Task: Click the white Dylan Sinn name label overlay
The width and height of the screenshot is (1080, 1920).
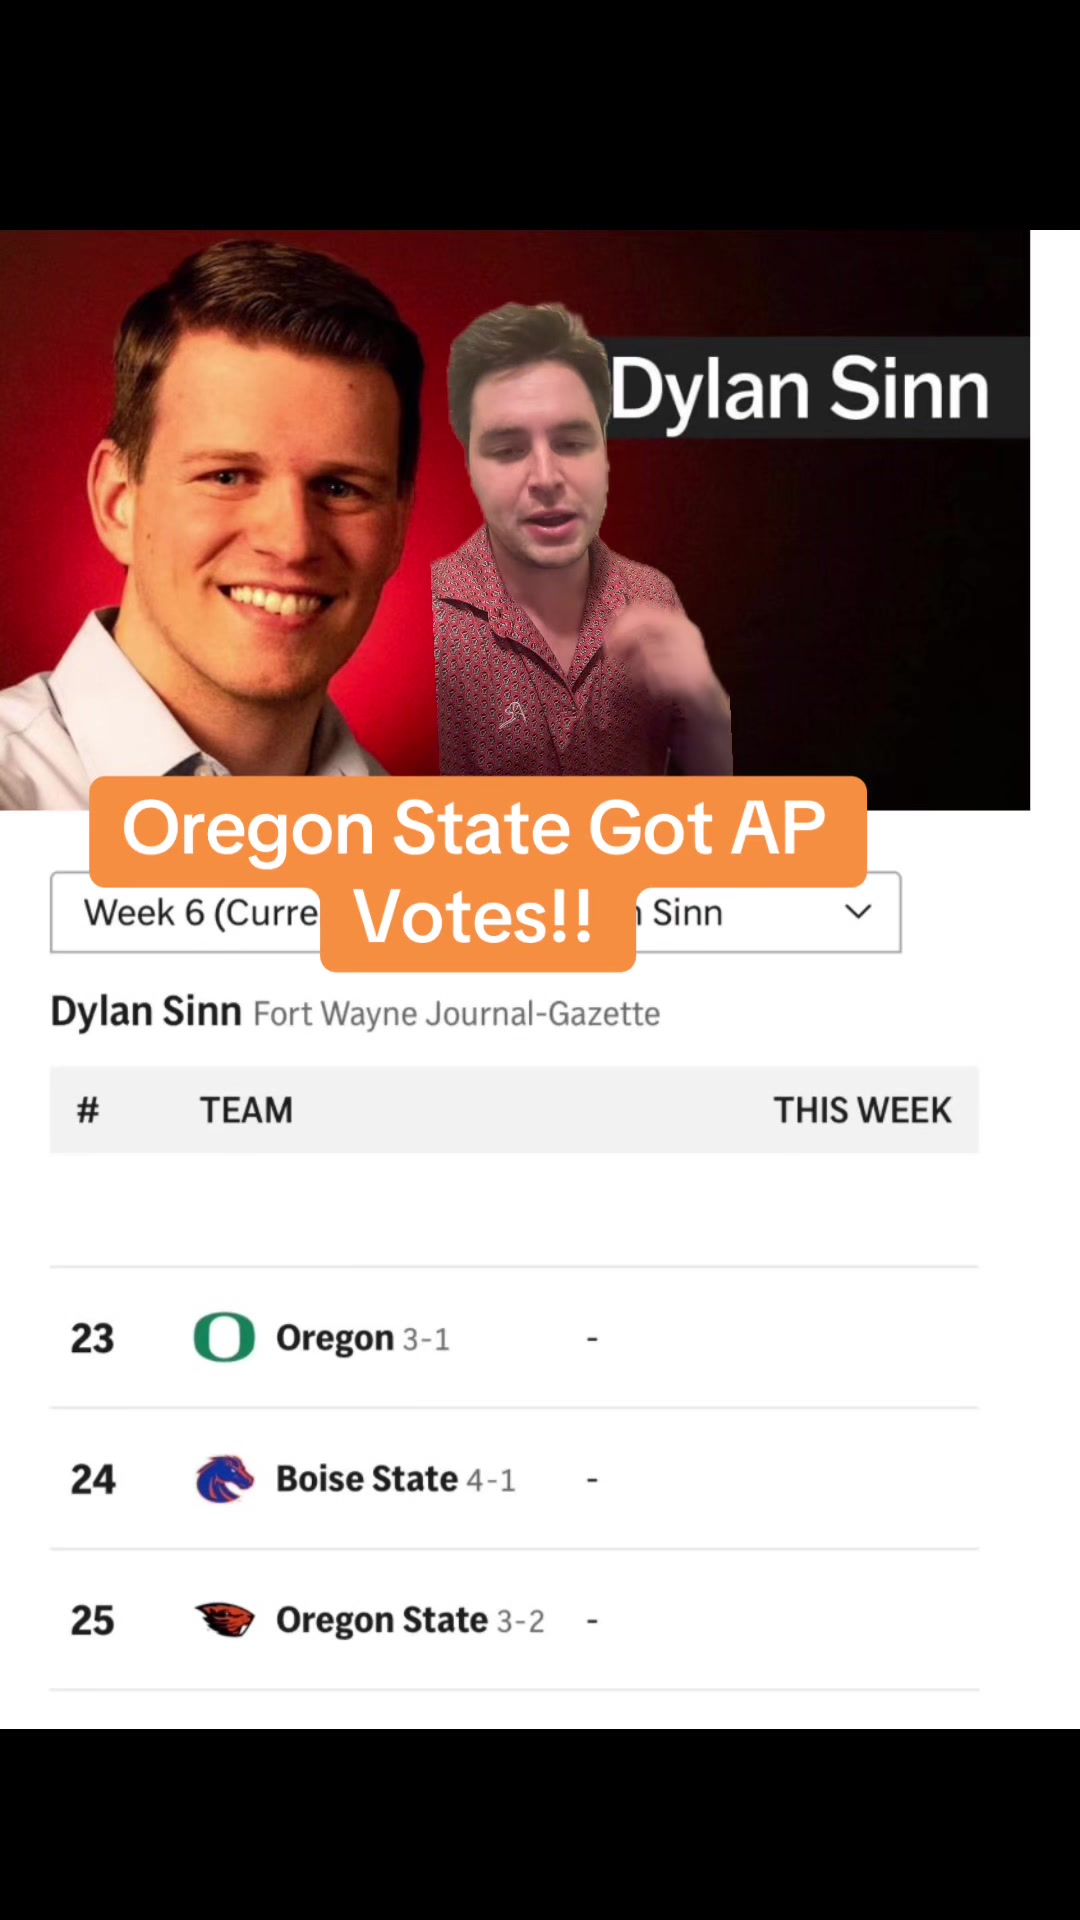Action: pos(800,389)
